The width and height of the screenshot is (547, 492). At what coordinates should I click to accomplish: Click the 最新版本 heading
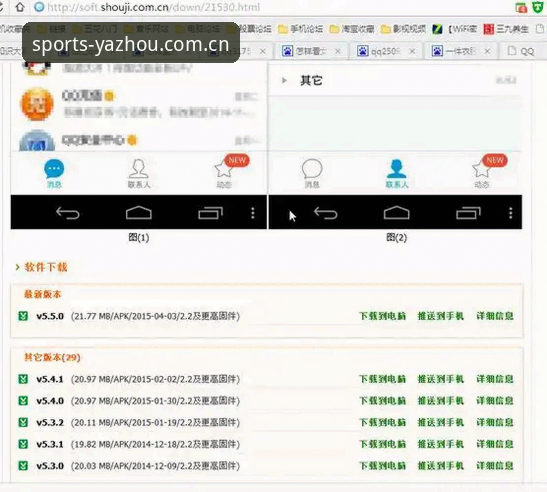coord(42,294)
